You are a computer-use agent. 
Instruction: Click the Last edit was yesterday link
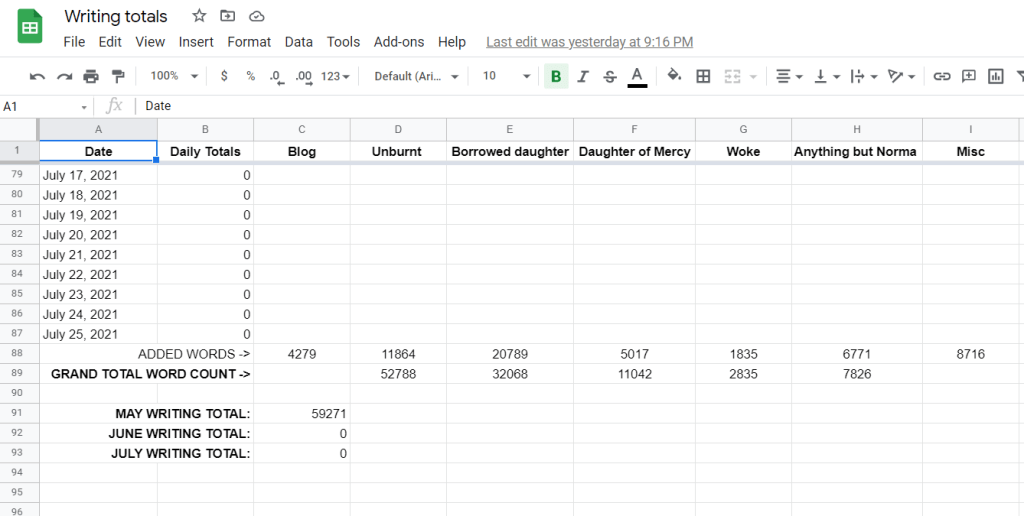coord(589,42)
